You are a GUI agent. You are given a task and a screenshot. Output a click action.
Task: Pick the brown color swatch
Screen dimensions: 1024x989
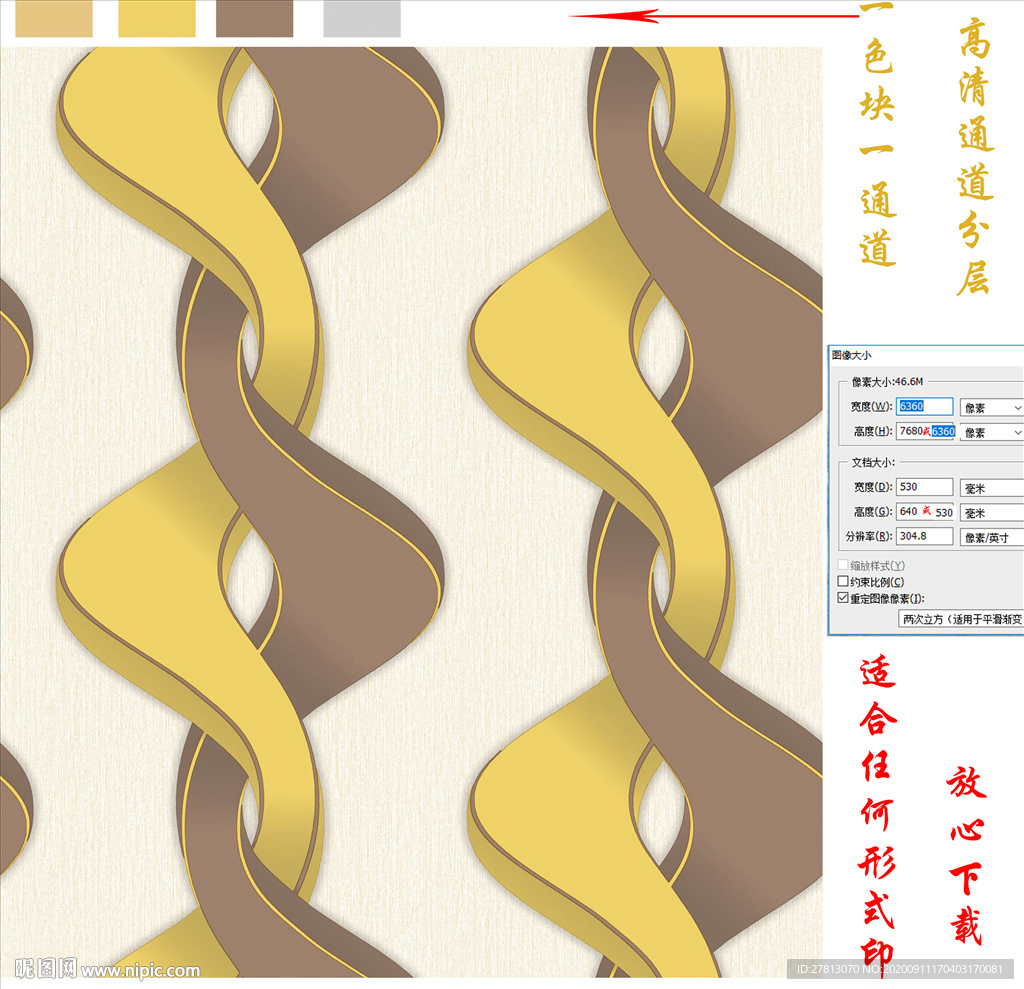255,18
